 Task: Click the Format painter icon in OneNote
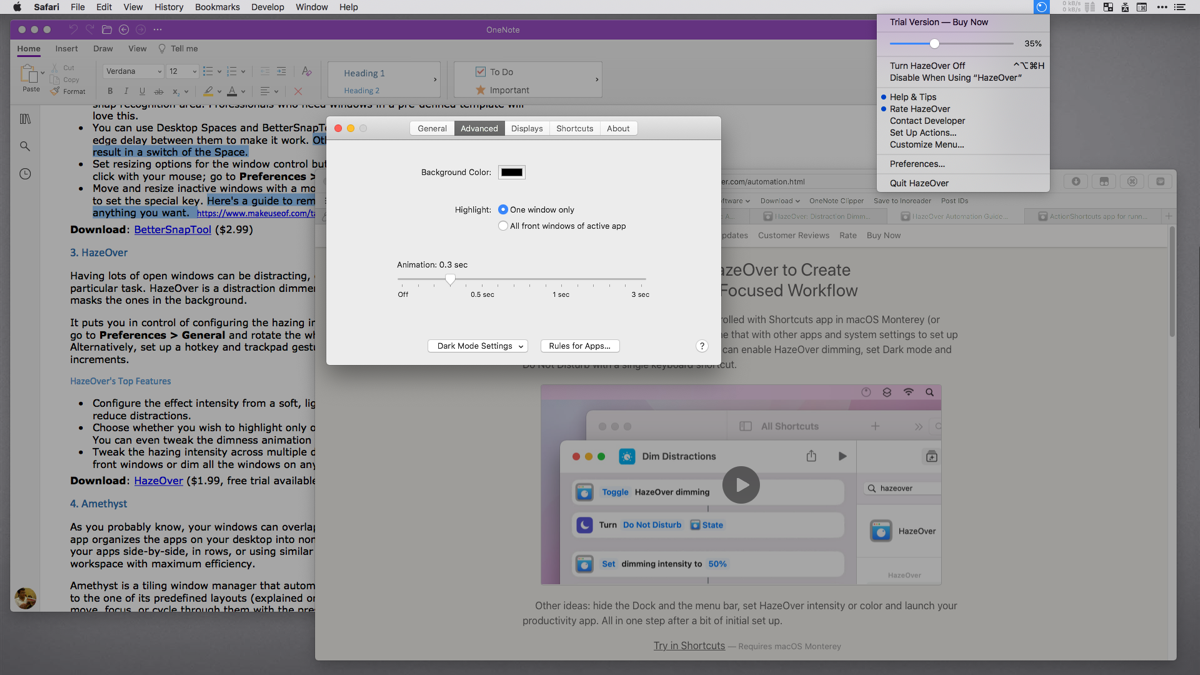click(55, 91)
